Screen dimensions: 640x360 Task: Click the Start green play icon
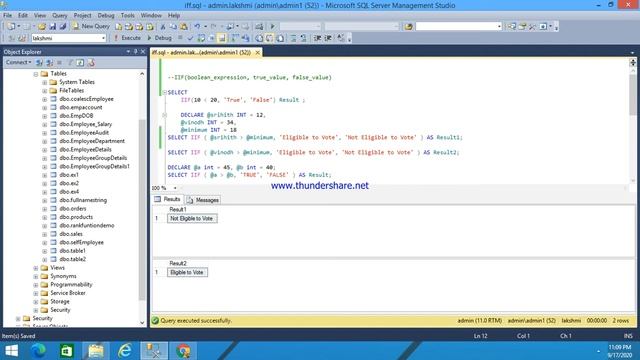(x=272, y=27)
